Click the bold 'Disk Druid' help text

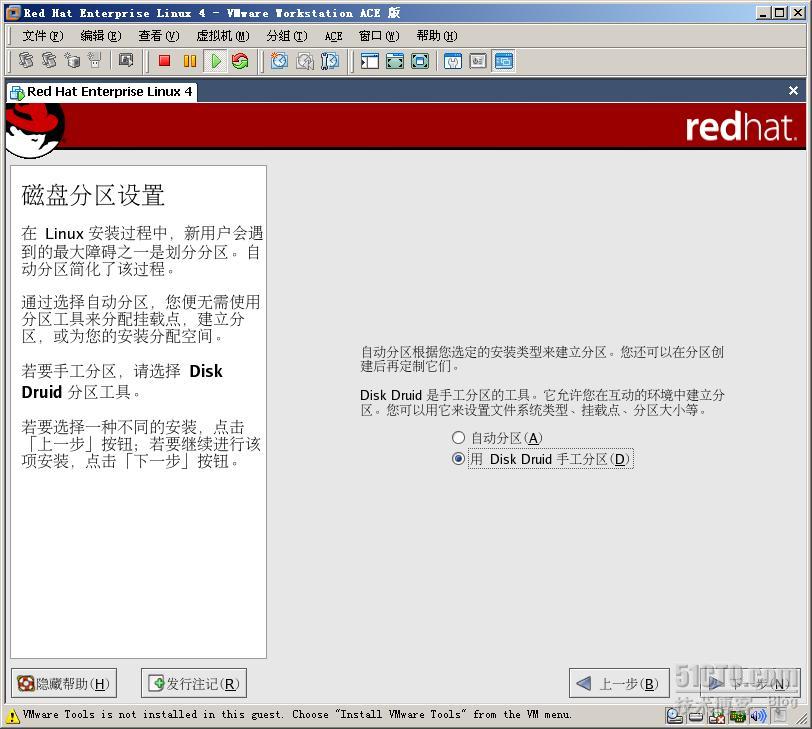(122, 382)
